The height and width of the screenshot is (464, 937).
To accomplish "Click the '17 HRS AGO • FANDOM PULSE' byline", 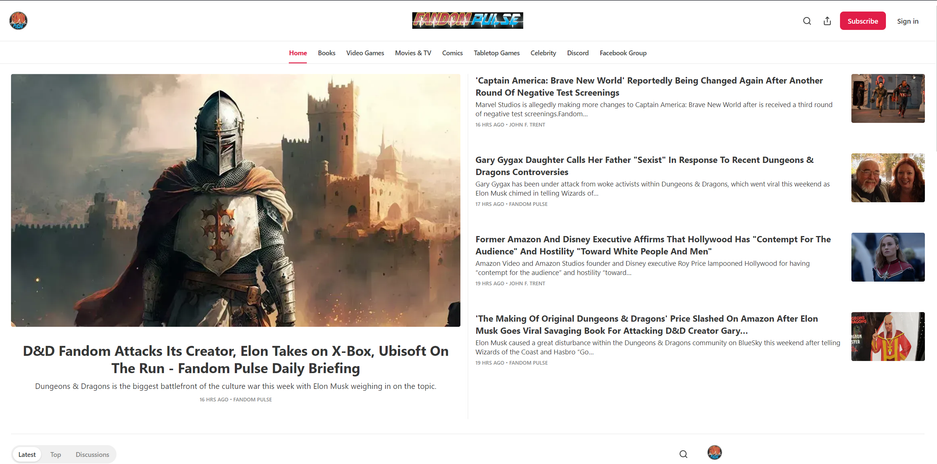I will point(512,204).
